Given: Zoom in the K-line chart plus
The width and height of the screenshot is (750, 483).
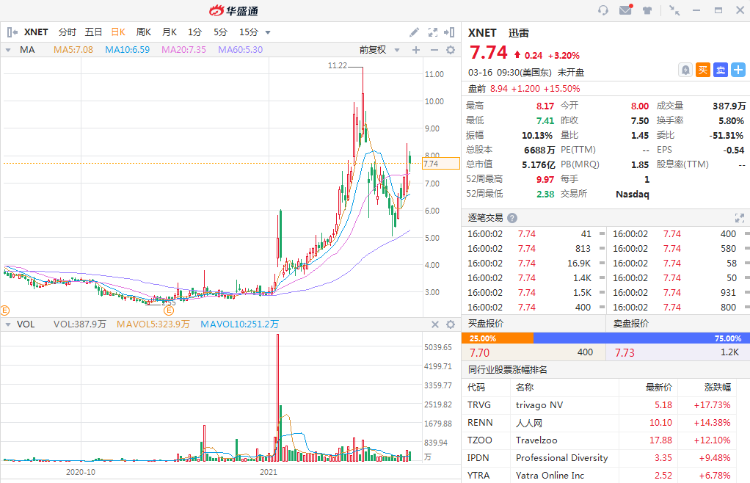Looking at the screenshot, I should (416, 50).
